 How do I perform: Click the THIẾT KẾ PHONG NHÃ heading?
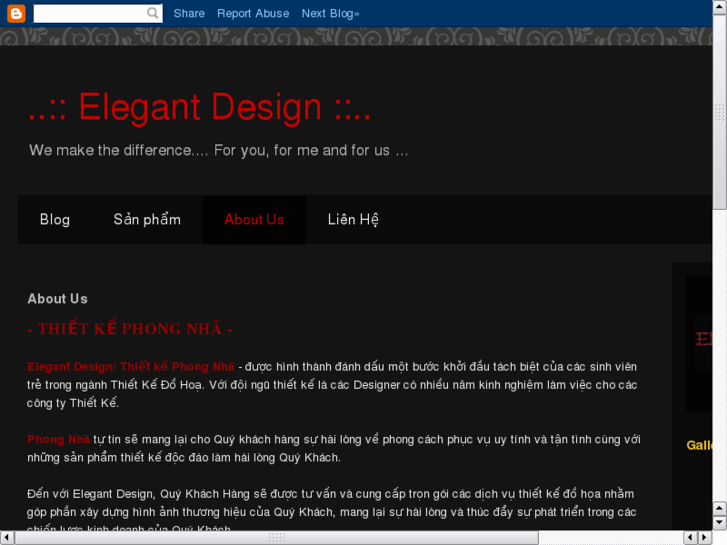pos(130,329)
